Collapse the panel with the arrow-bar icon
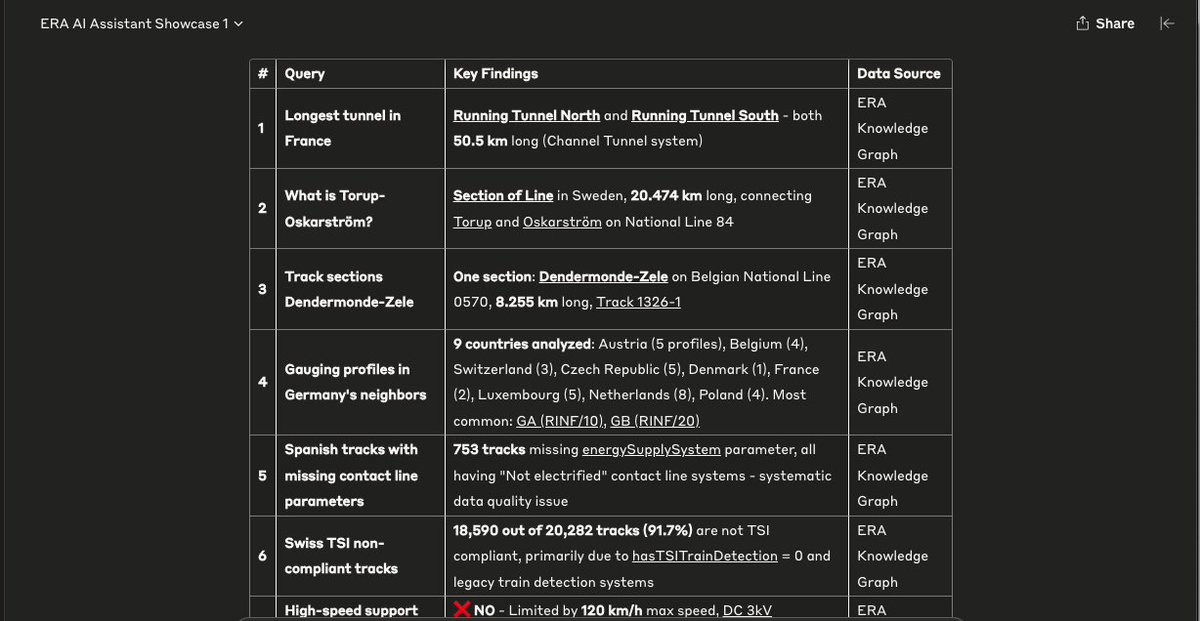This screenshot has width=1200, height=621. pyautogui.click(x=1166, y=23)
